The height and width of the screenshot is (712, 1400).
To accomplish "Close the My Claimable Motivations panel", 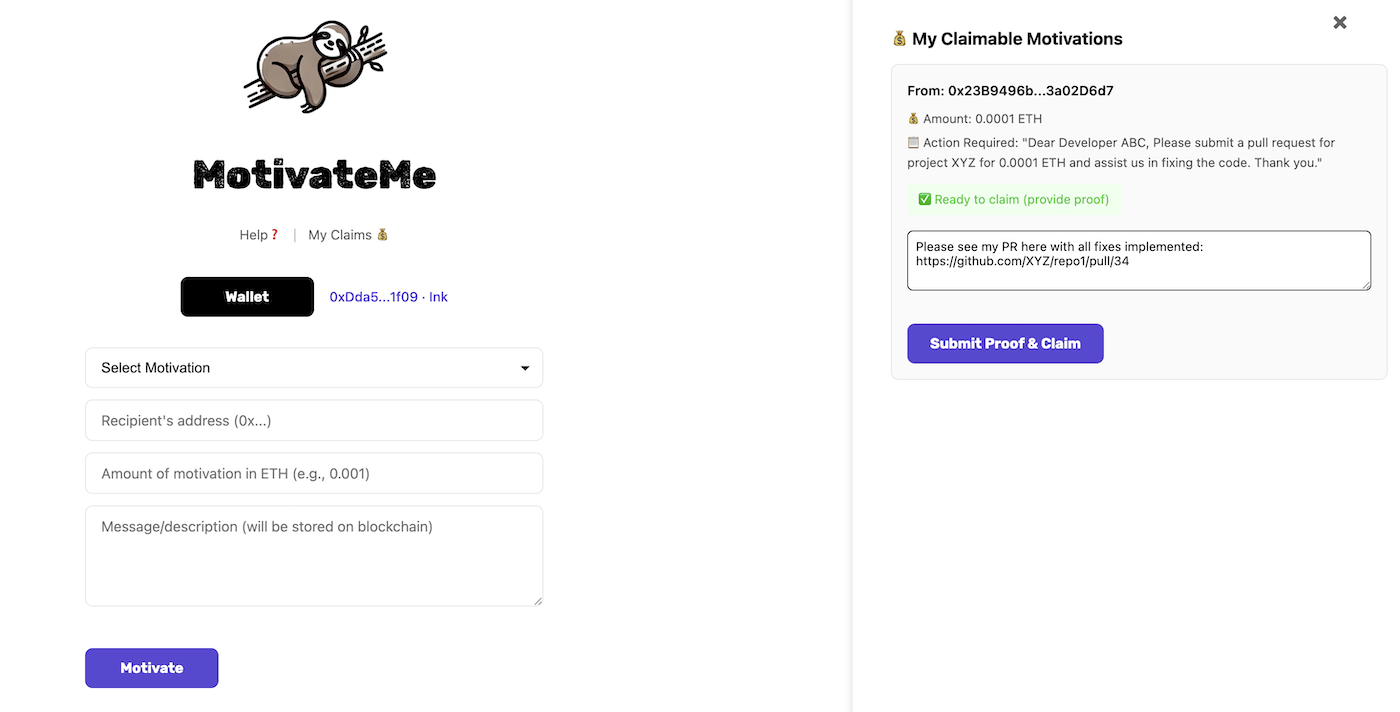I will (1340, 22).
